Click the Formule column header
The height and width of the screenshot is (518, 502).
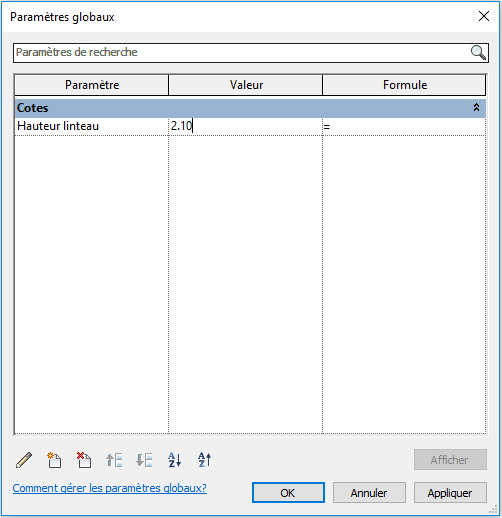coord(404,85)
